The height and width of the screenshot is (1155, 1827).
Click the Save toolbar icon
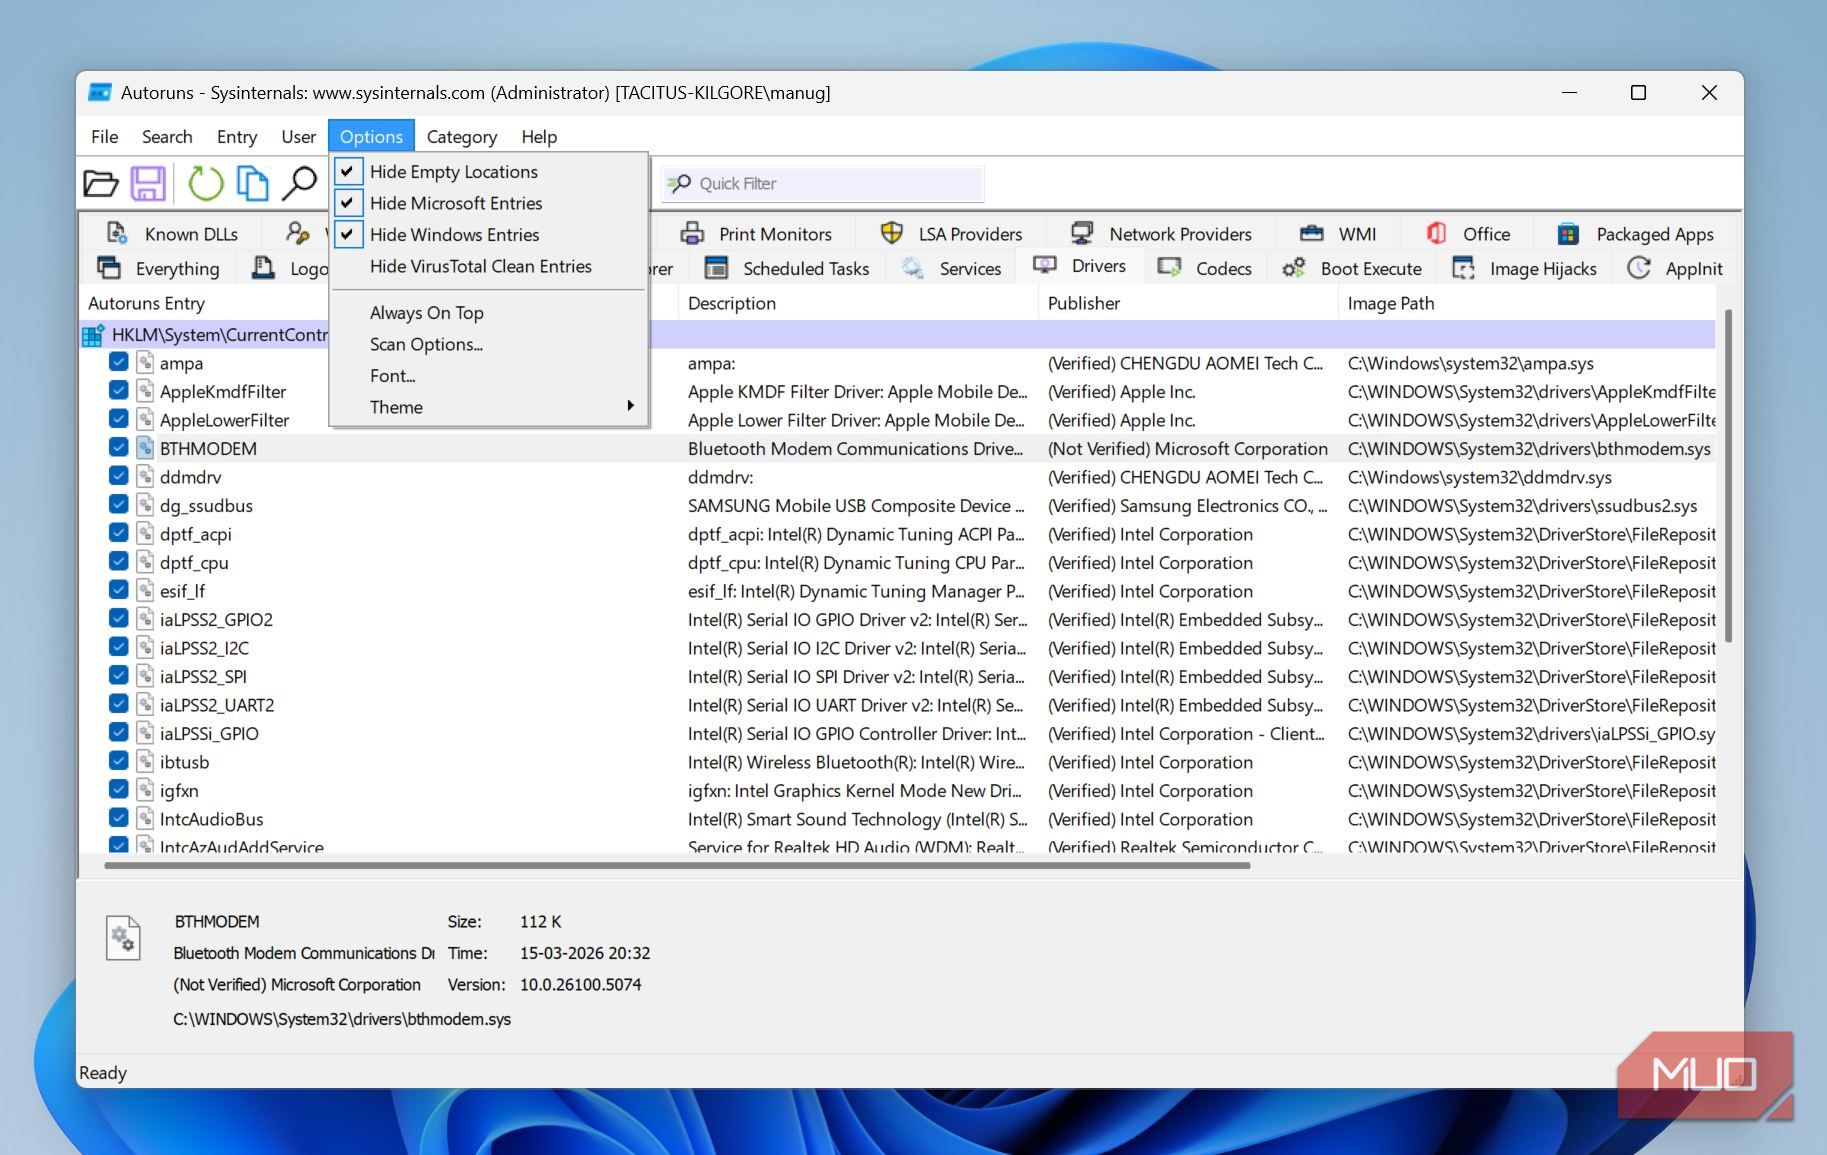148,183
